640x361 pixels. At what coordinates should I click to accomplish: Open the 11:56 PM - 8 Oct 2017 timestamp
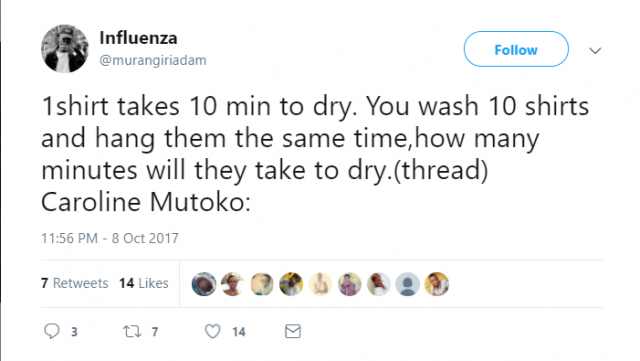110,238
